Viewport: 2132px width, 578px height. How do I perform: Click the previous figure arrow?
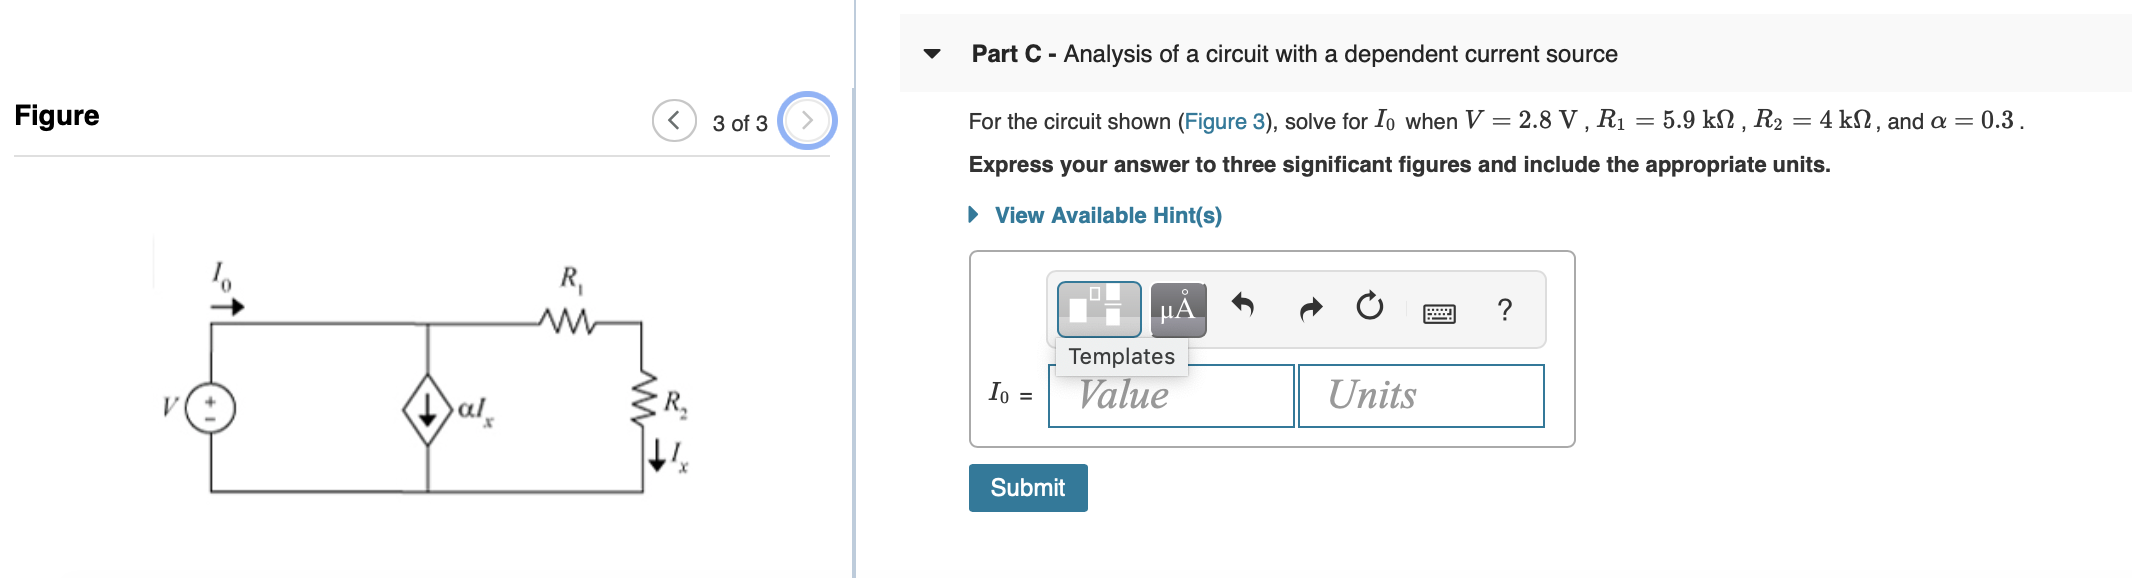[674, 121]
